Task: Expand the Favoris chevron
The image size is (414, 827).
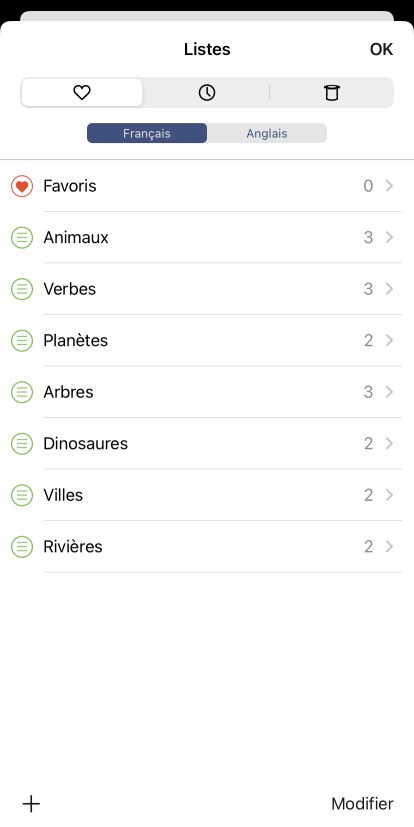Action: coord(389,186)
